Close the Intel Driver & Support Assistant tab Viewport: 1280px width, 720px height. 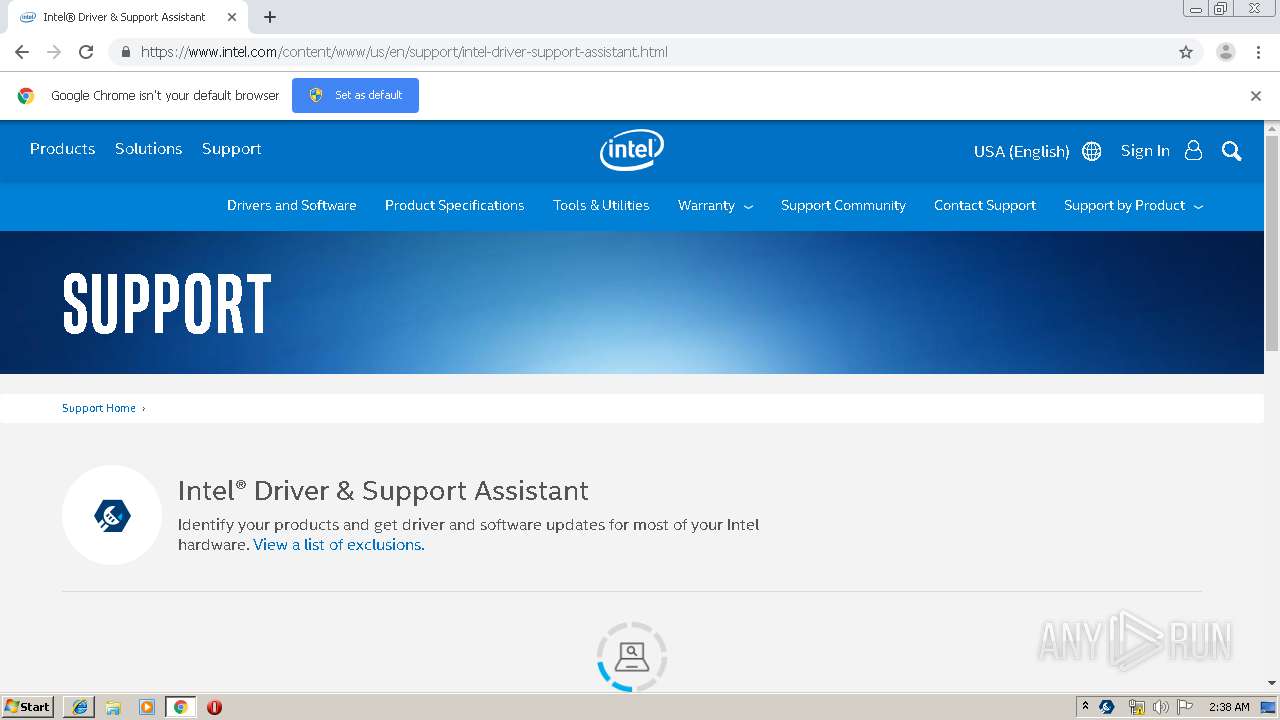pos(232,17)
